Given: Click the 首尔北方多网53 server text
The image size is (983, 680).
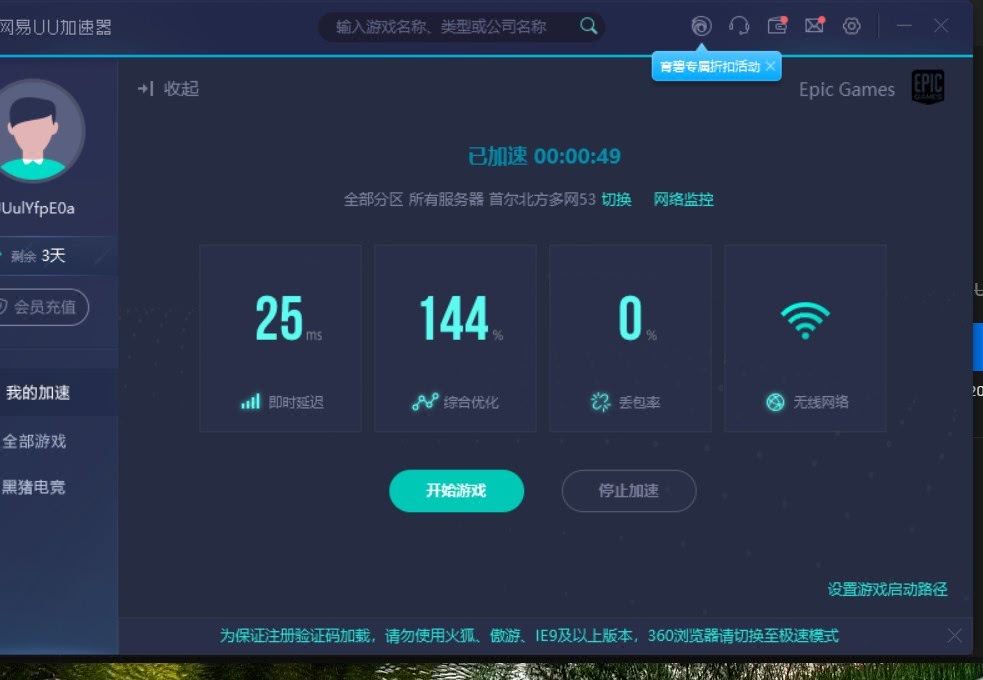Looking at the screenshot, I should pos(542,199).
